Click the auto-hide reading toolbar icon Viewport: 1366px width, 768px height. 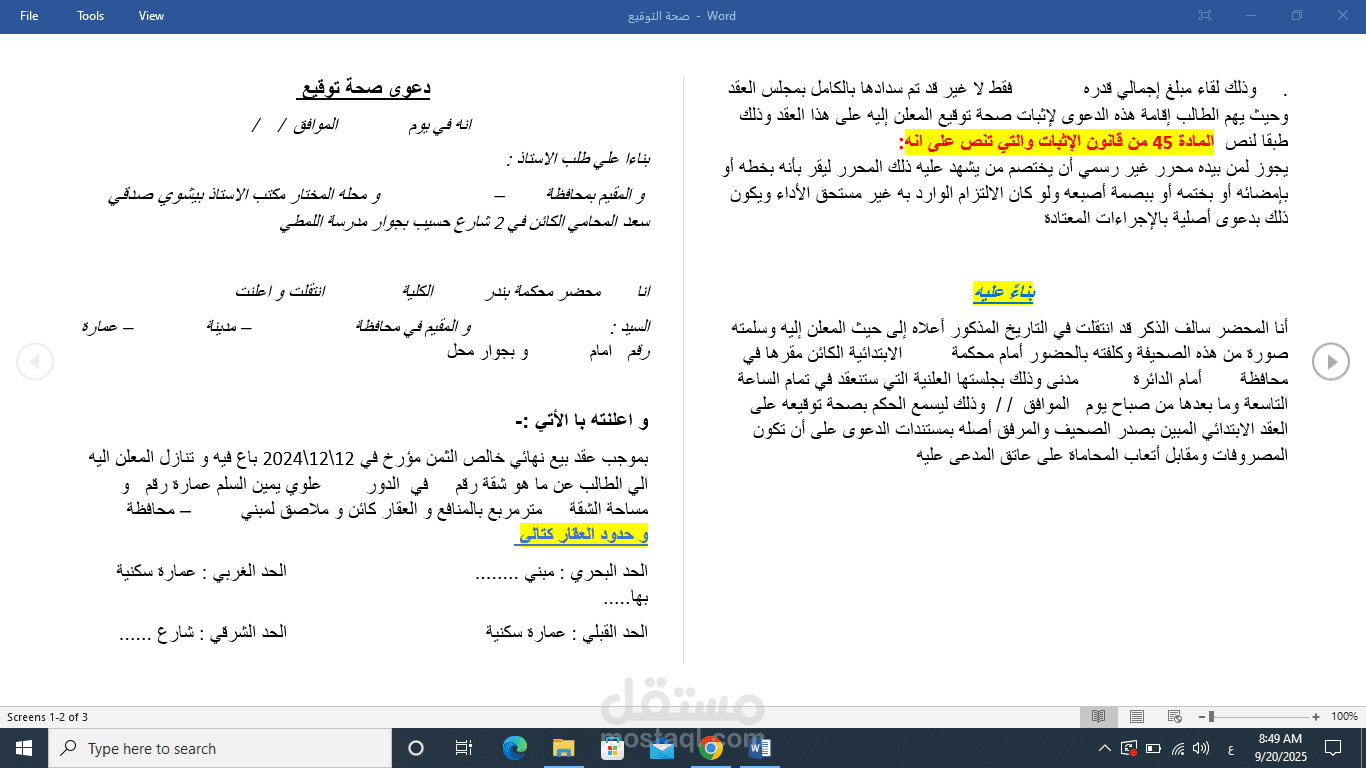(x=1205, y=16)
